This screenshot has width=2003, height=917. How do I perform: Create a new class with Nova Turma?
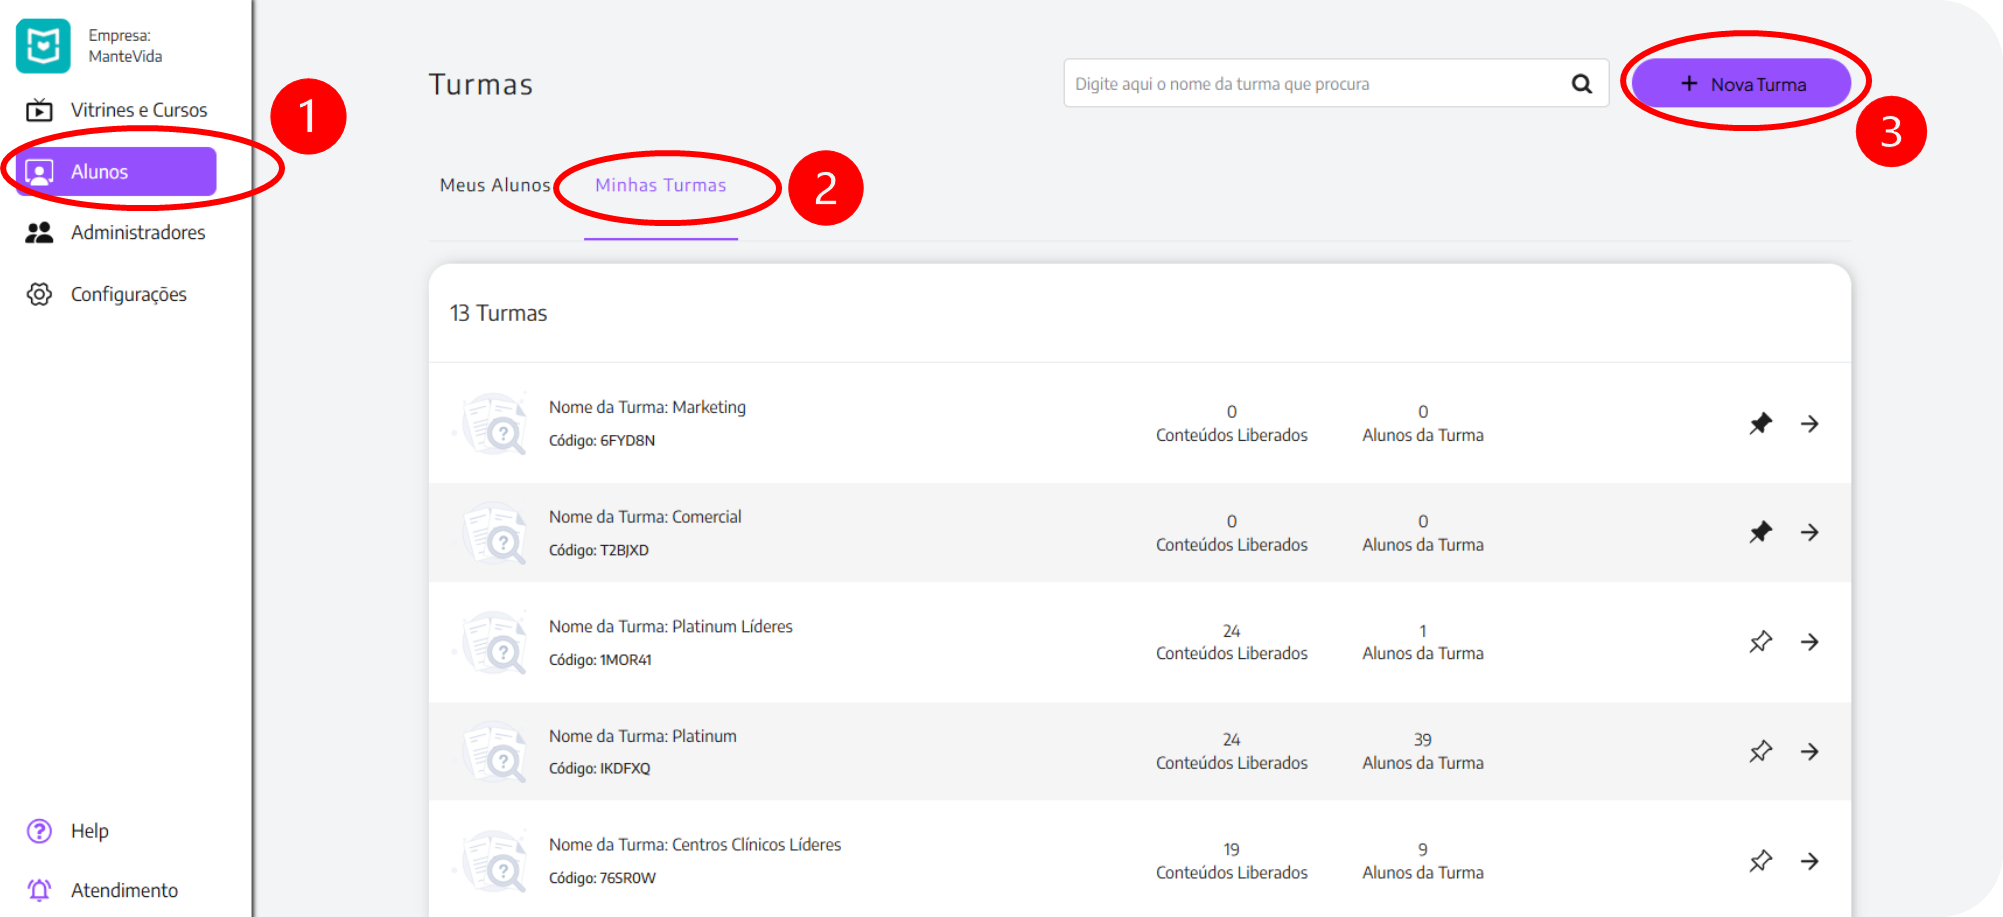click(x=1741, y=84)
